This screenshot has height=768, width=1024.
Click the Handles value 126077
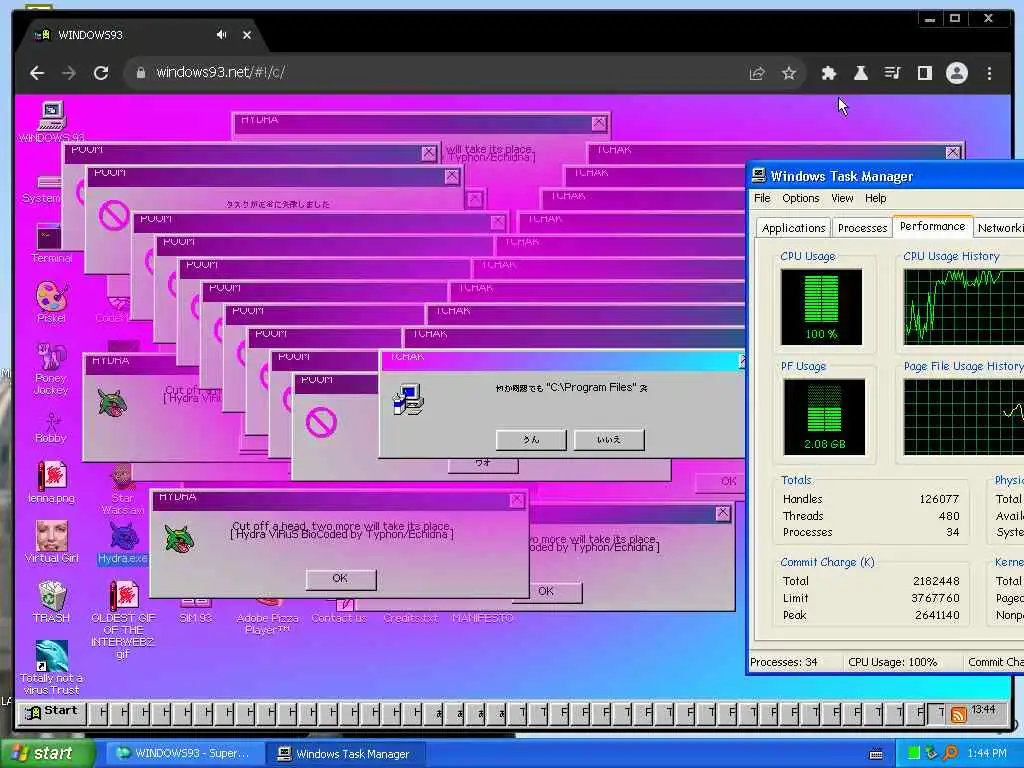click(x=939, y=499)
